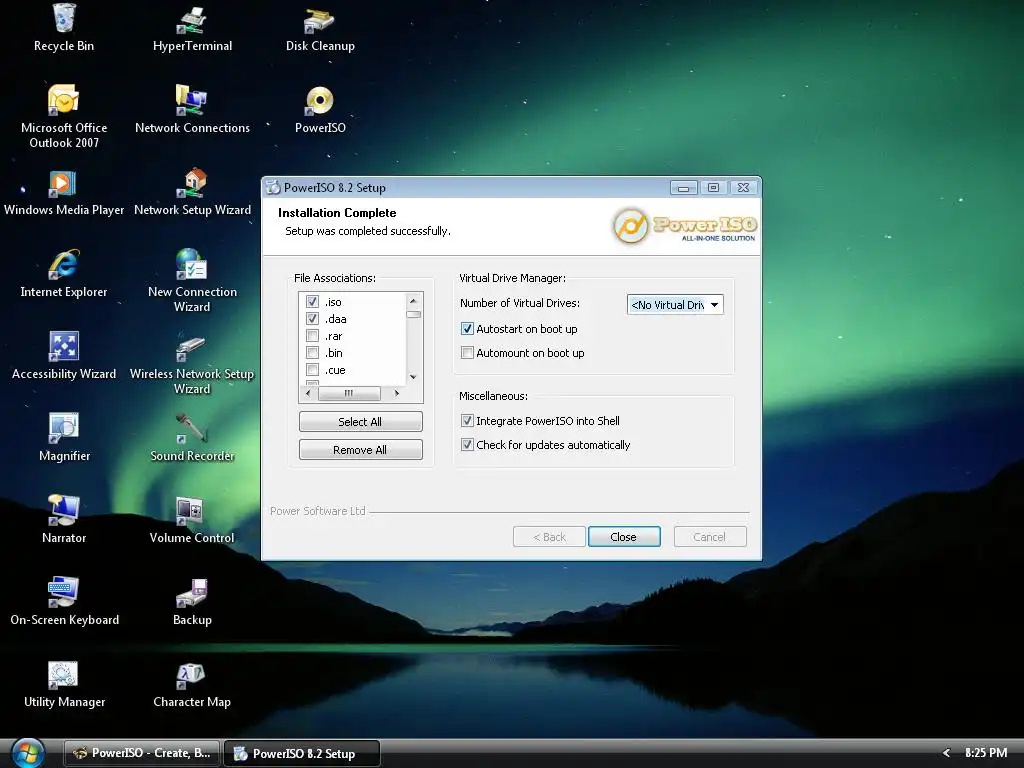
Task: Select the Network Setup Wizard icon
Action: (x=192, y=191)
